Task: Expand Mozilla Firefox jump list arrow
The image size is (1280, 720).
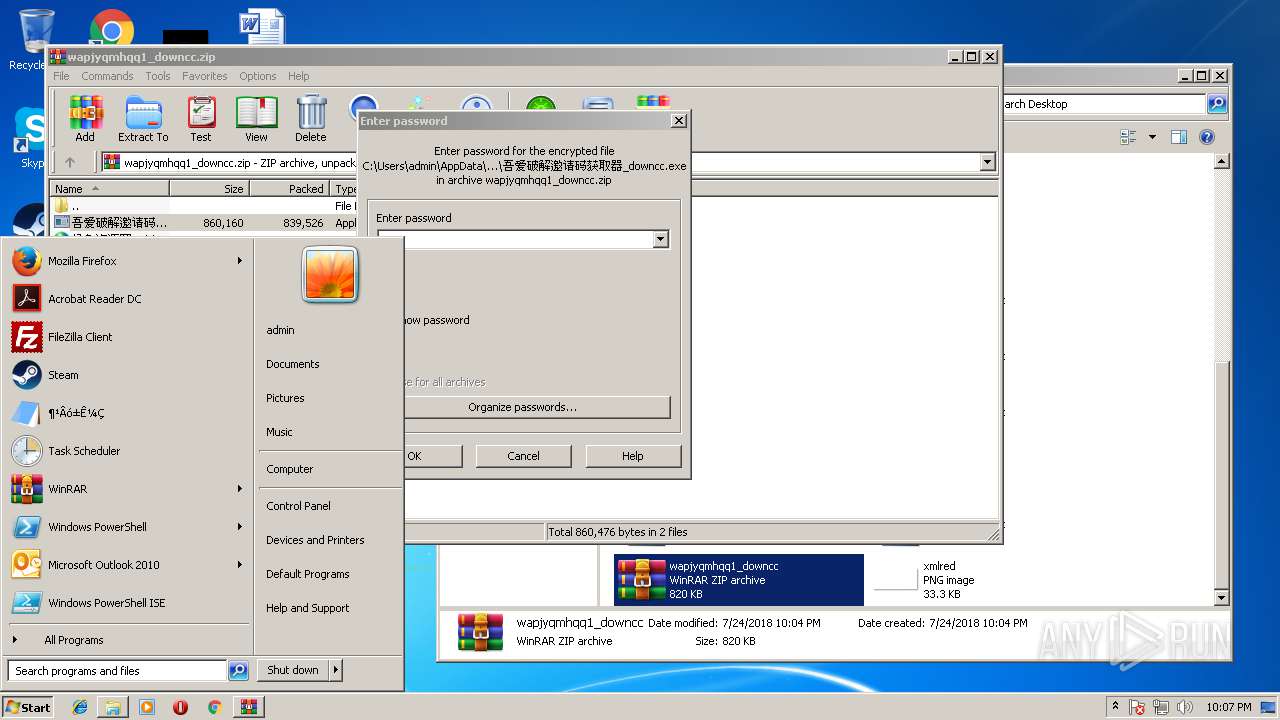Action: pyautogui.click(x=240, y=261)
